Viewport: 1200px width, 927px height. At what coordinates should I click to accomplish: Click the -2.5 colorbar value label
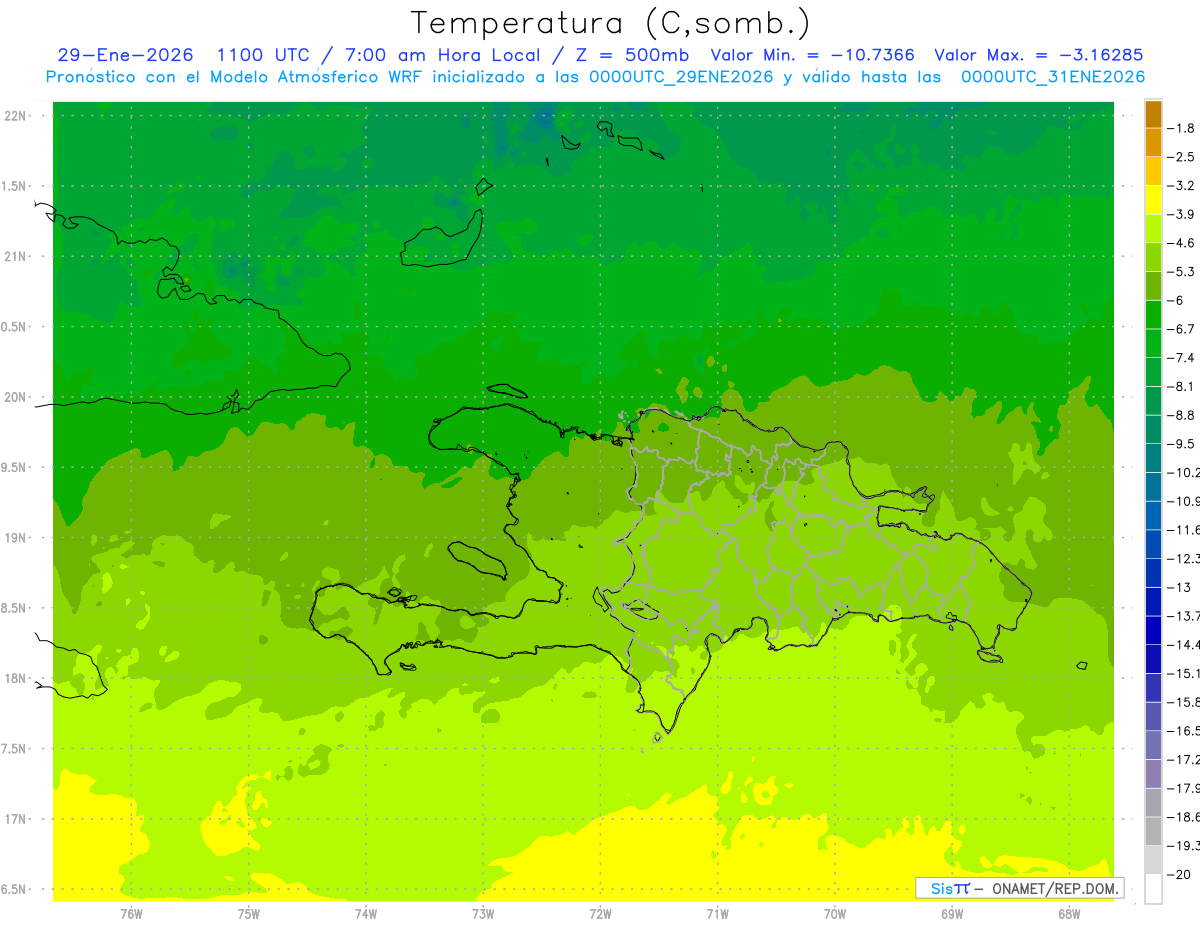[x=1181, y=157]
